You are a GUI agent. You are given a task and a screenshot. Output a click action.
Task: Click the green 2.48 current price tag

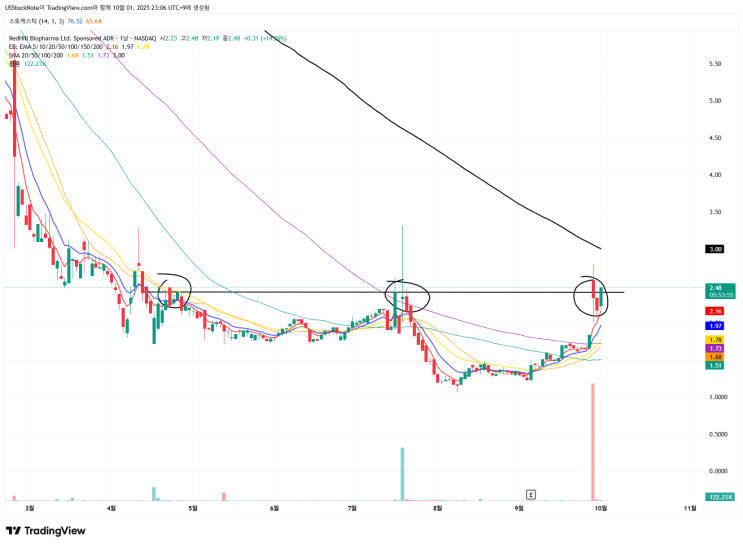point(721,291)
